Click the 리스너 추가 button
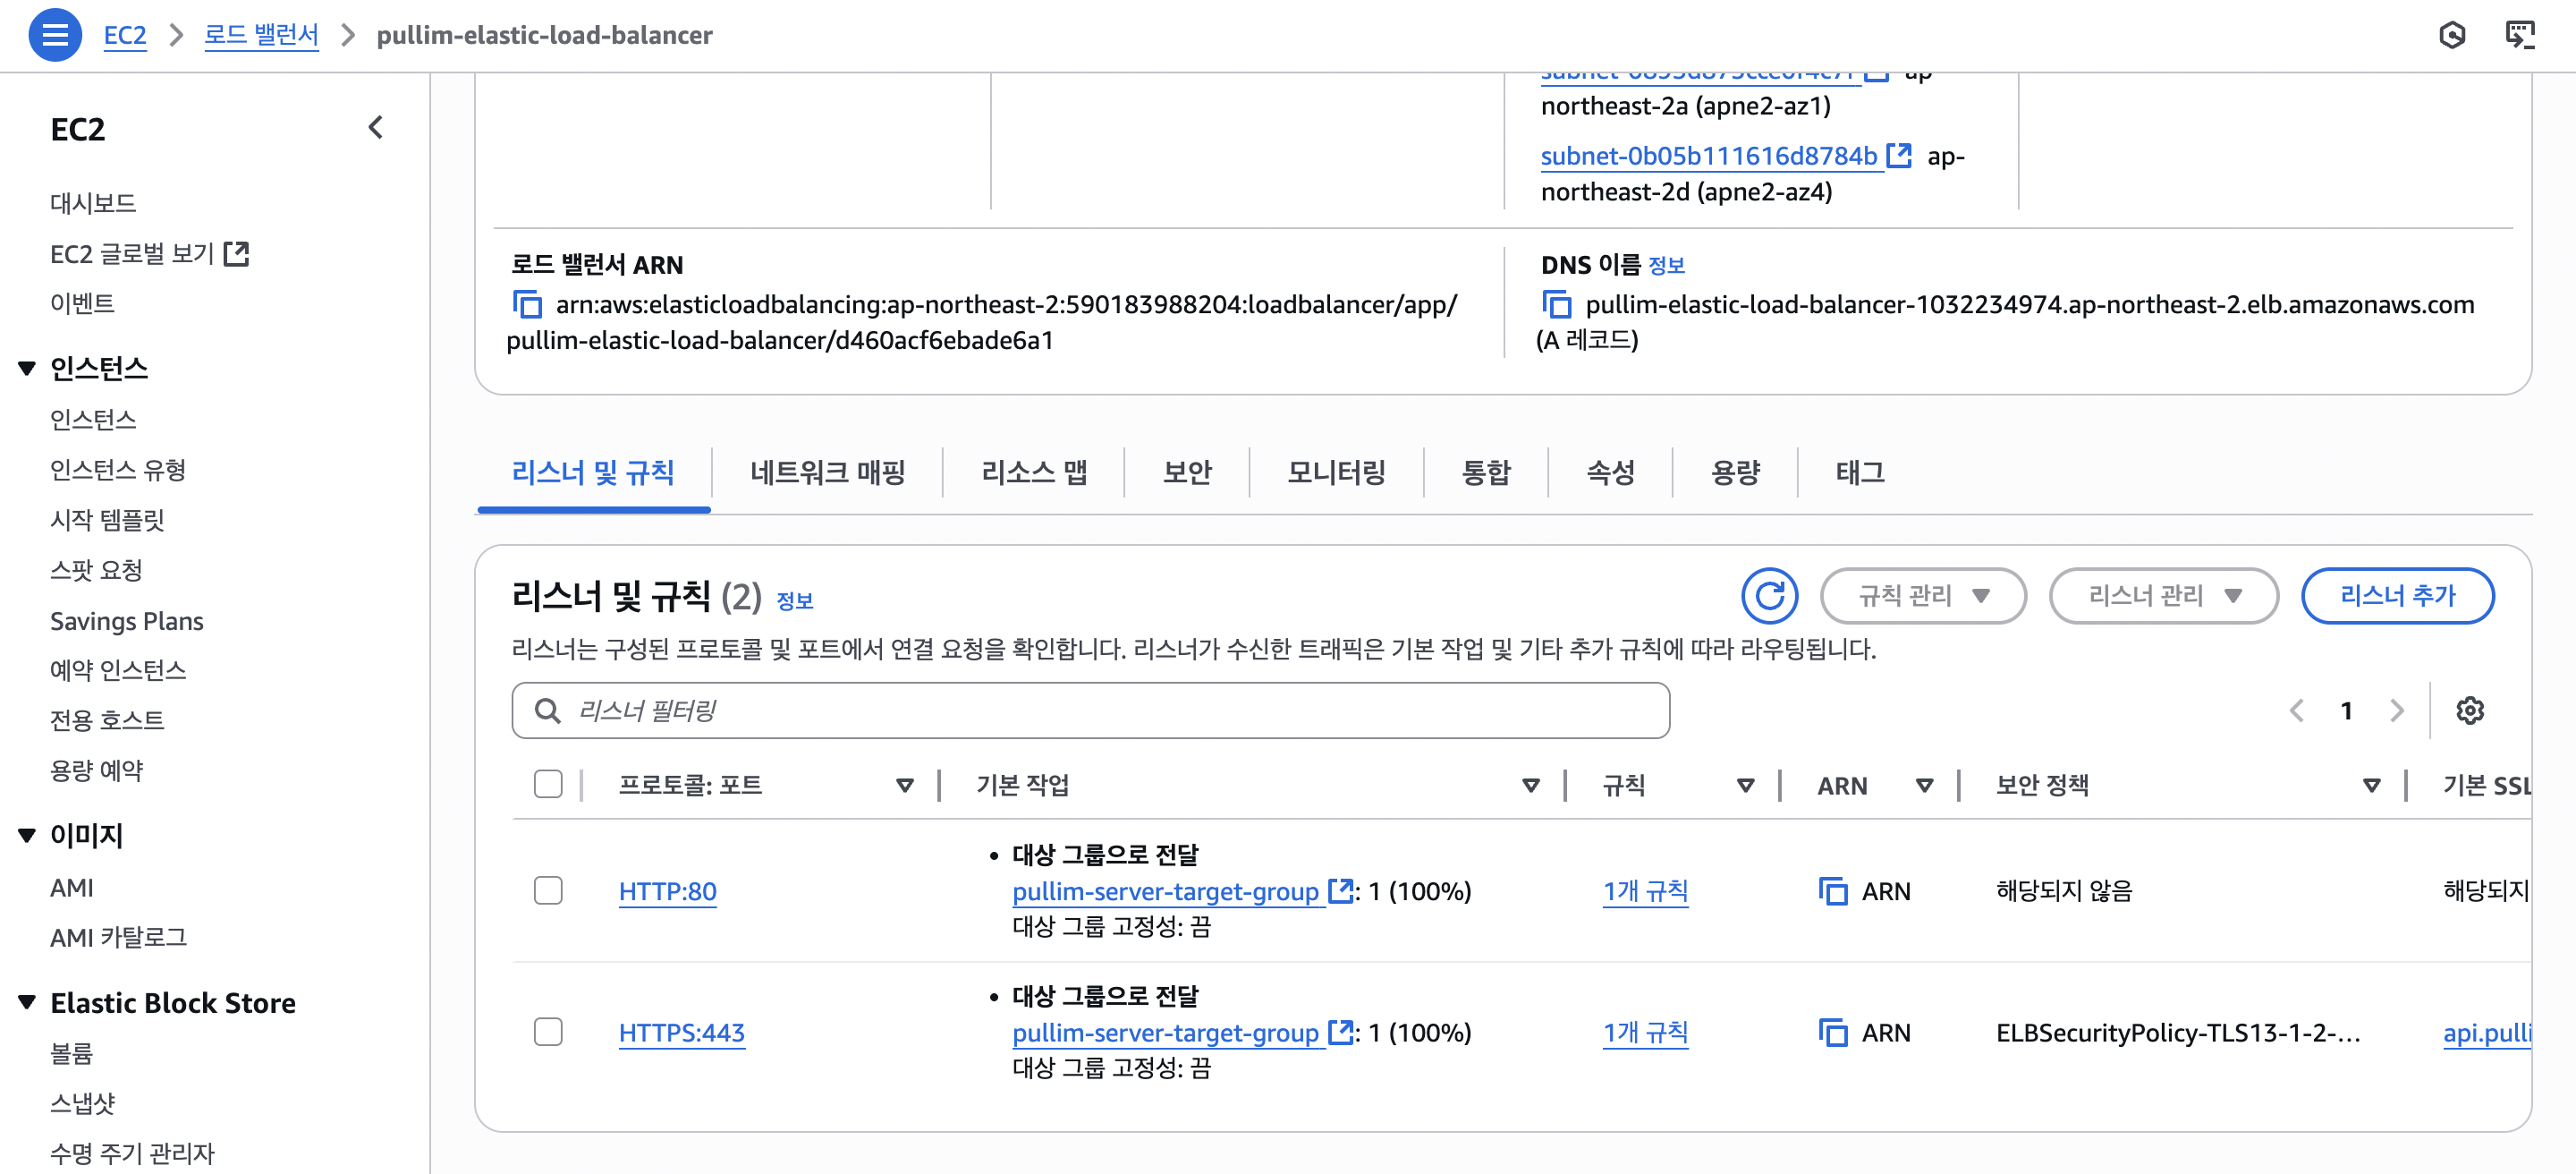This screenshot has height=1174, width=2576. click(x=2396, y=596)
